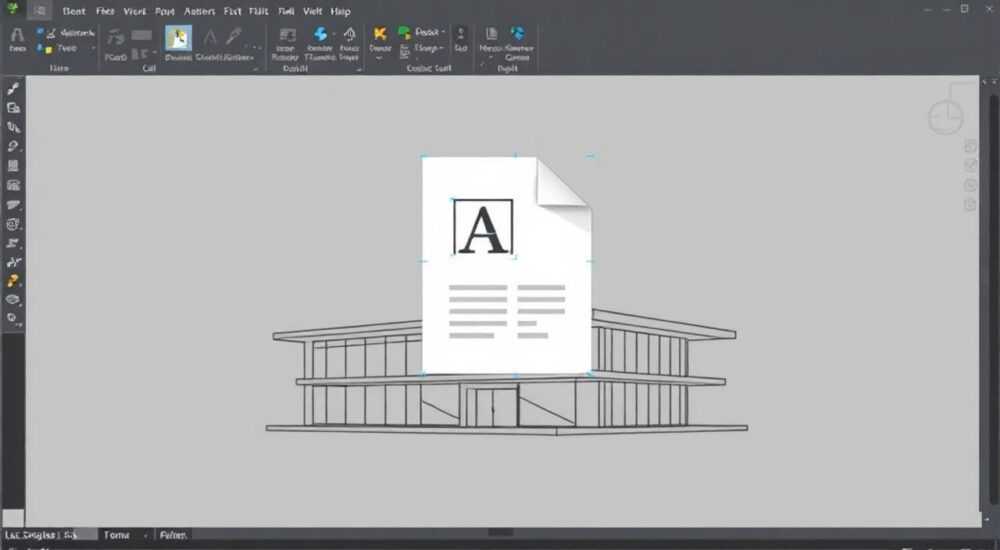Click the microphone-shaped ribbon icon
Viewport: 1000px width, 550px height.
coord(234,36)
